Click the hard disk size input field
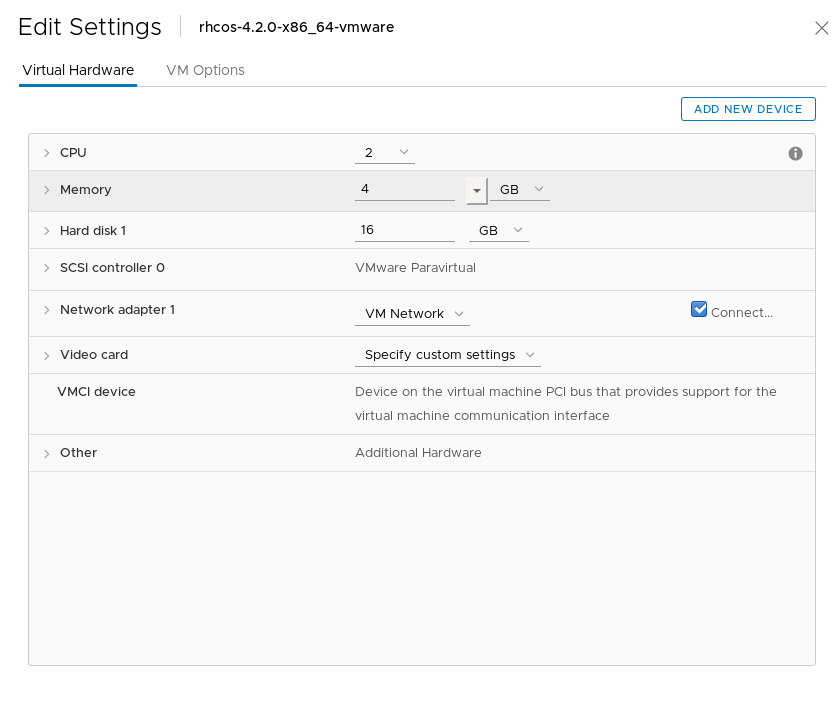The width and height of the screenshot is (840, 719). pyautogui.click(x=404, y=231)
